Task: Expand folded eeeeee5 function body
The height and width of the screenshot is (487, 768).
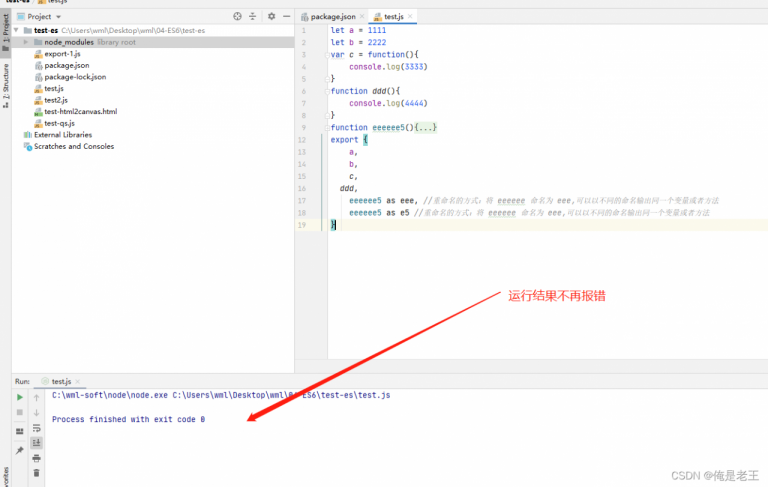Action: [x=418, y=127]
